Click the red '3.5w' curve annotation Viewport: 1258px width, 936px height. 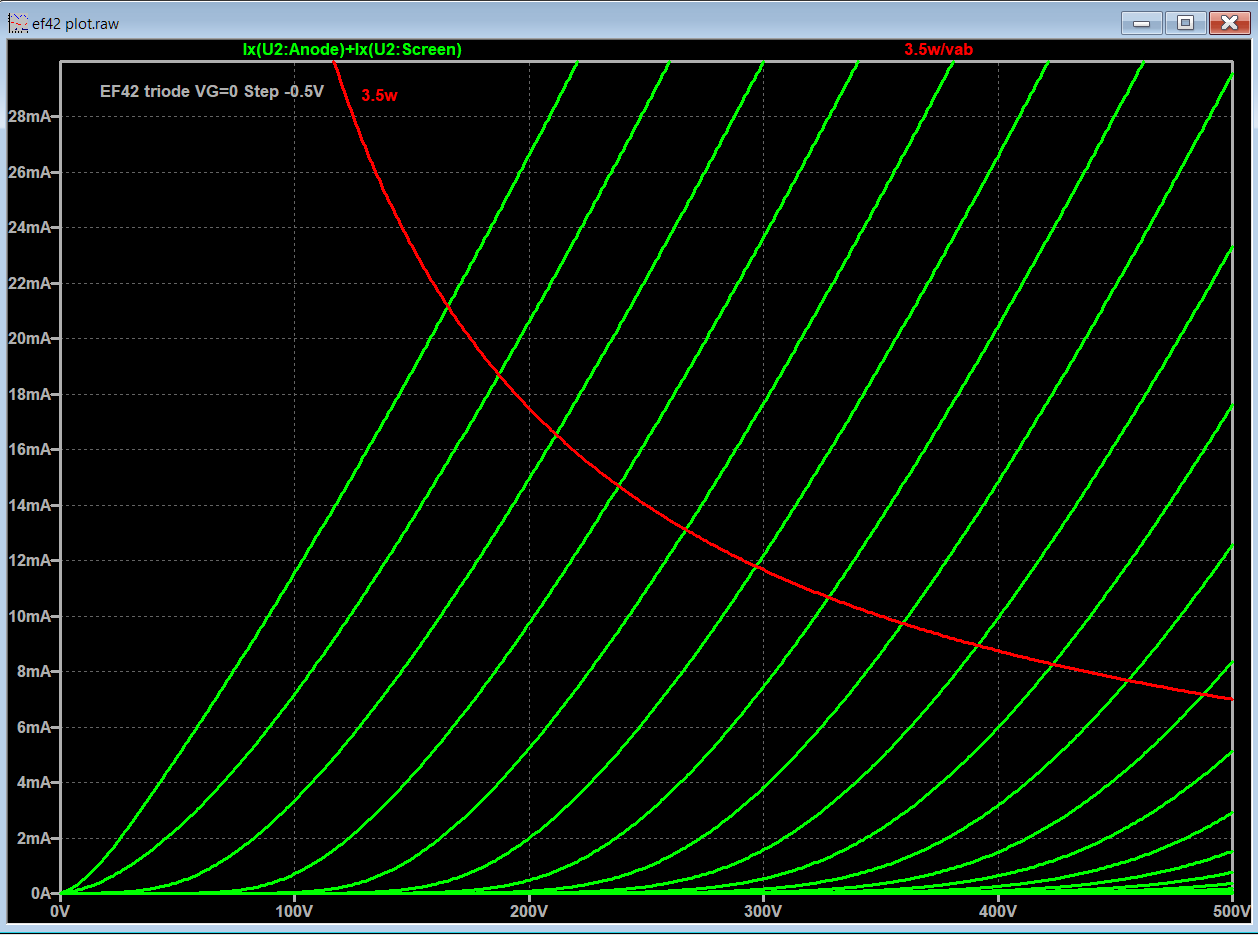(x=380, y=96)
